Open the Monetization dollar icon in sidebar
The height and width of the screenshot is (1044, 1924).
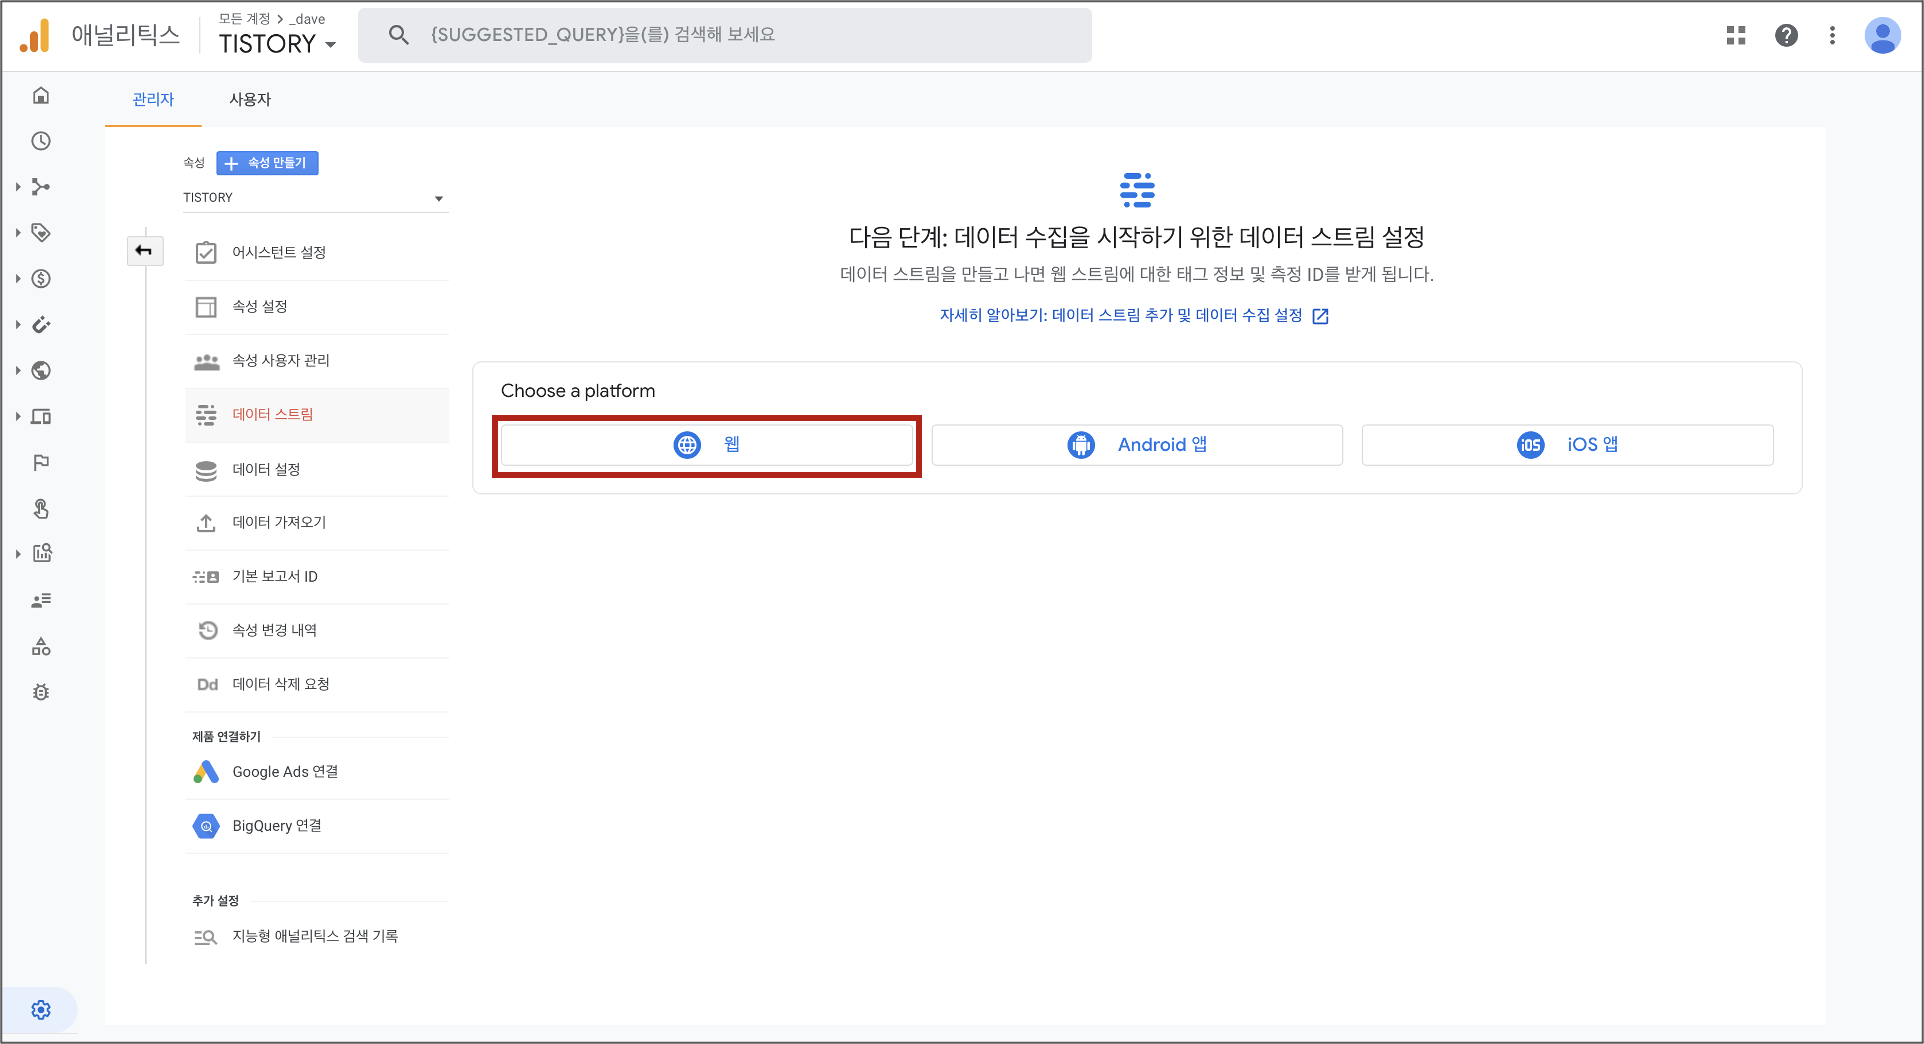click(x=41, y=279)
